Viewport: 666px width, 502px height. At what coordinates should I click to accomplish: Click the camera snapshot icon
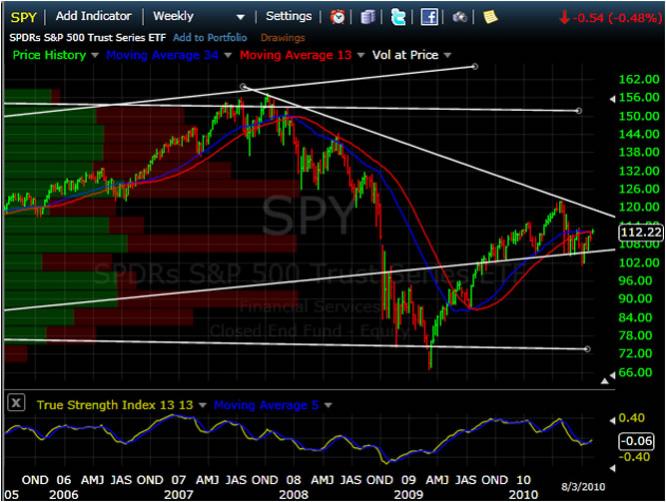(460, 17)
